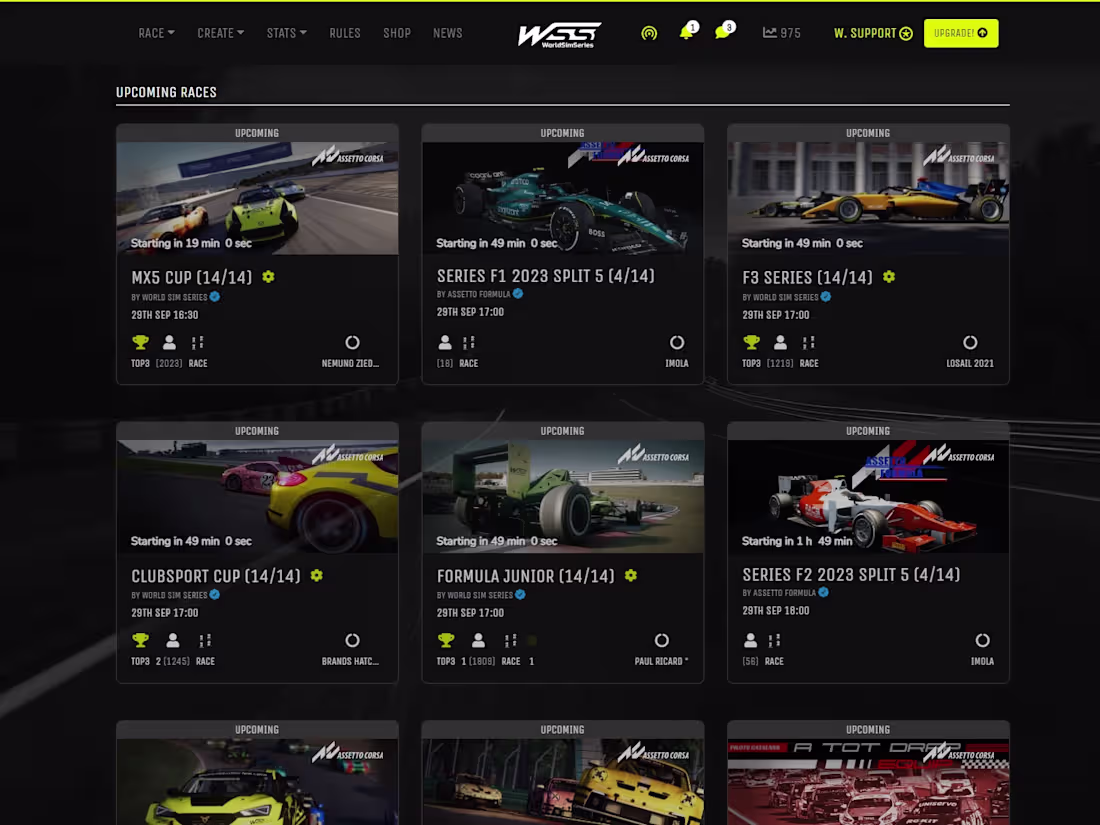Image resolution: width=1100 pixels, height=825 pixels.
Task: Click the Upgrade button
Action: [x=960, y=33]
